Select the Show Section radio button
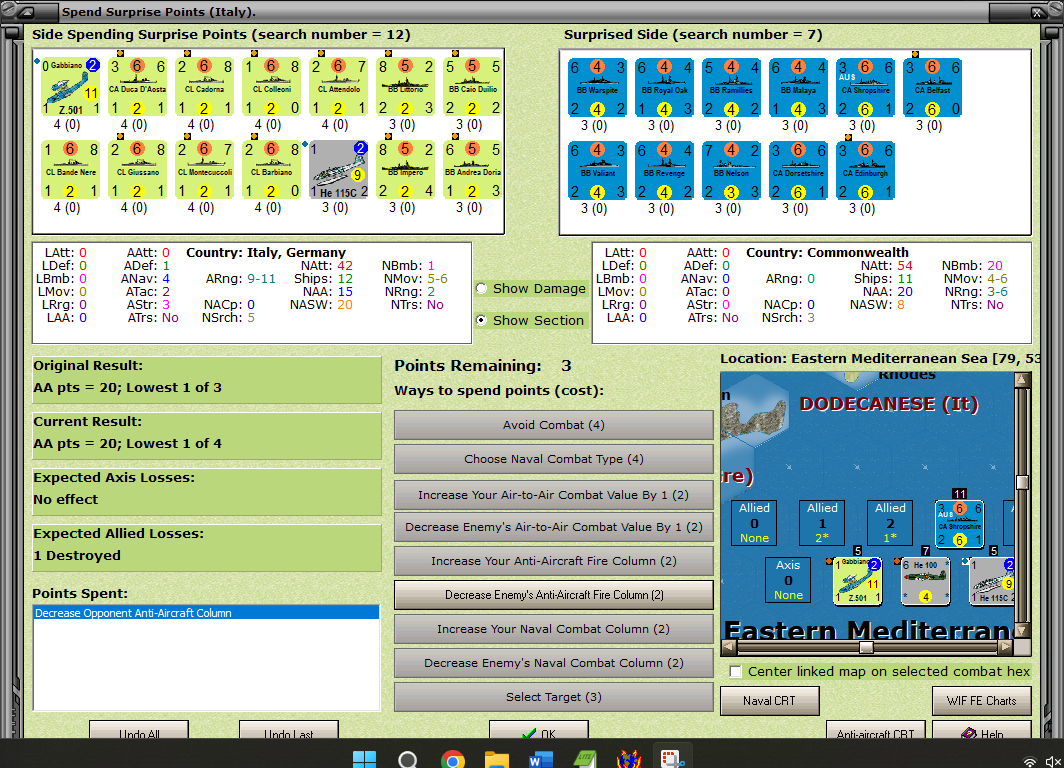The height and width of the screenshot is (768, 1064). pos(482,320)
